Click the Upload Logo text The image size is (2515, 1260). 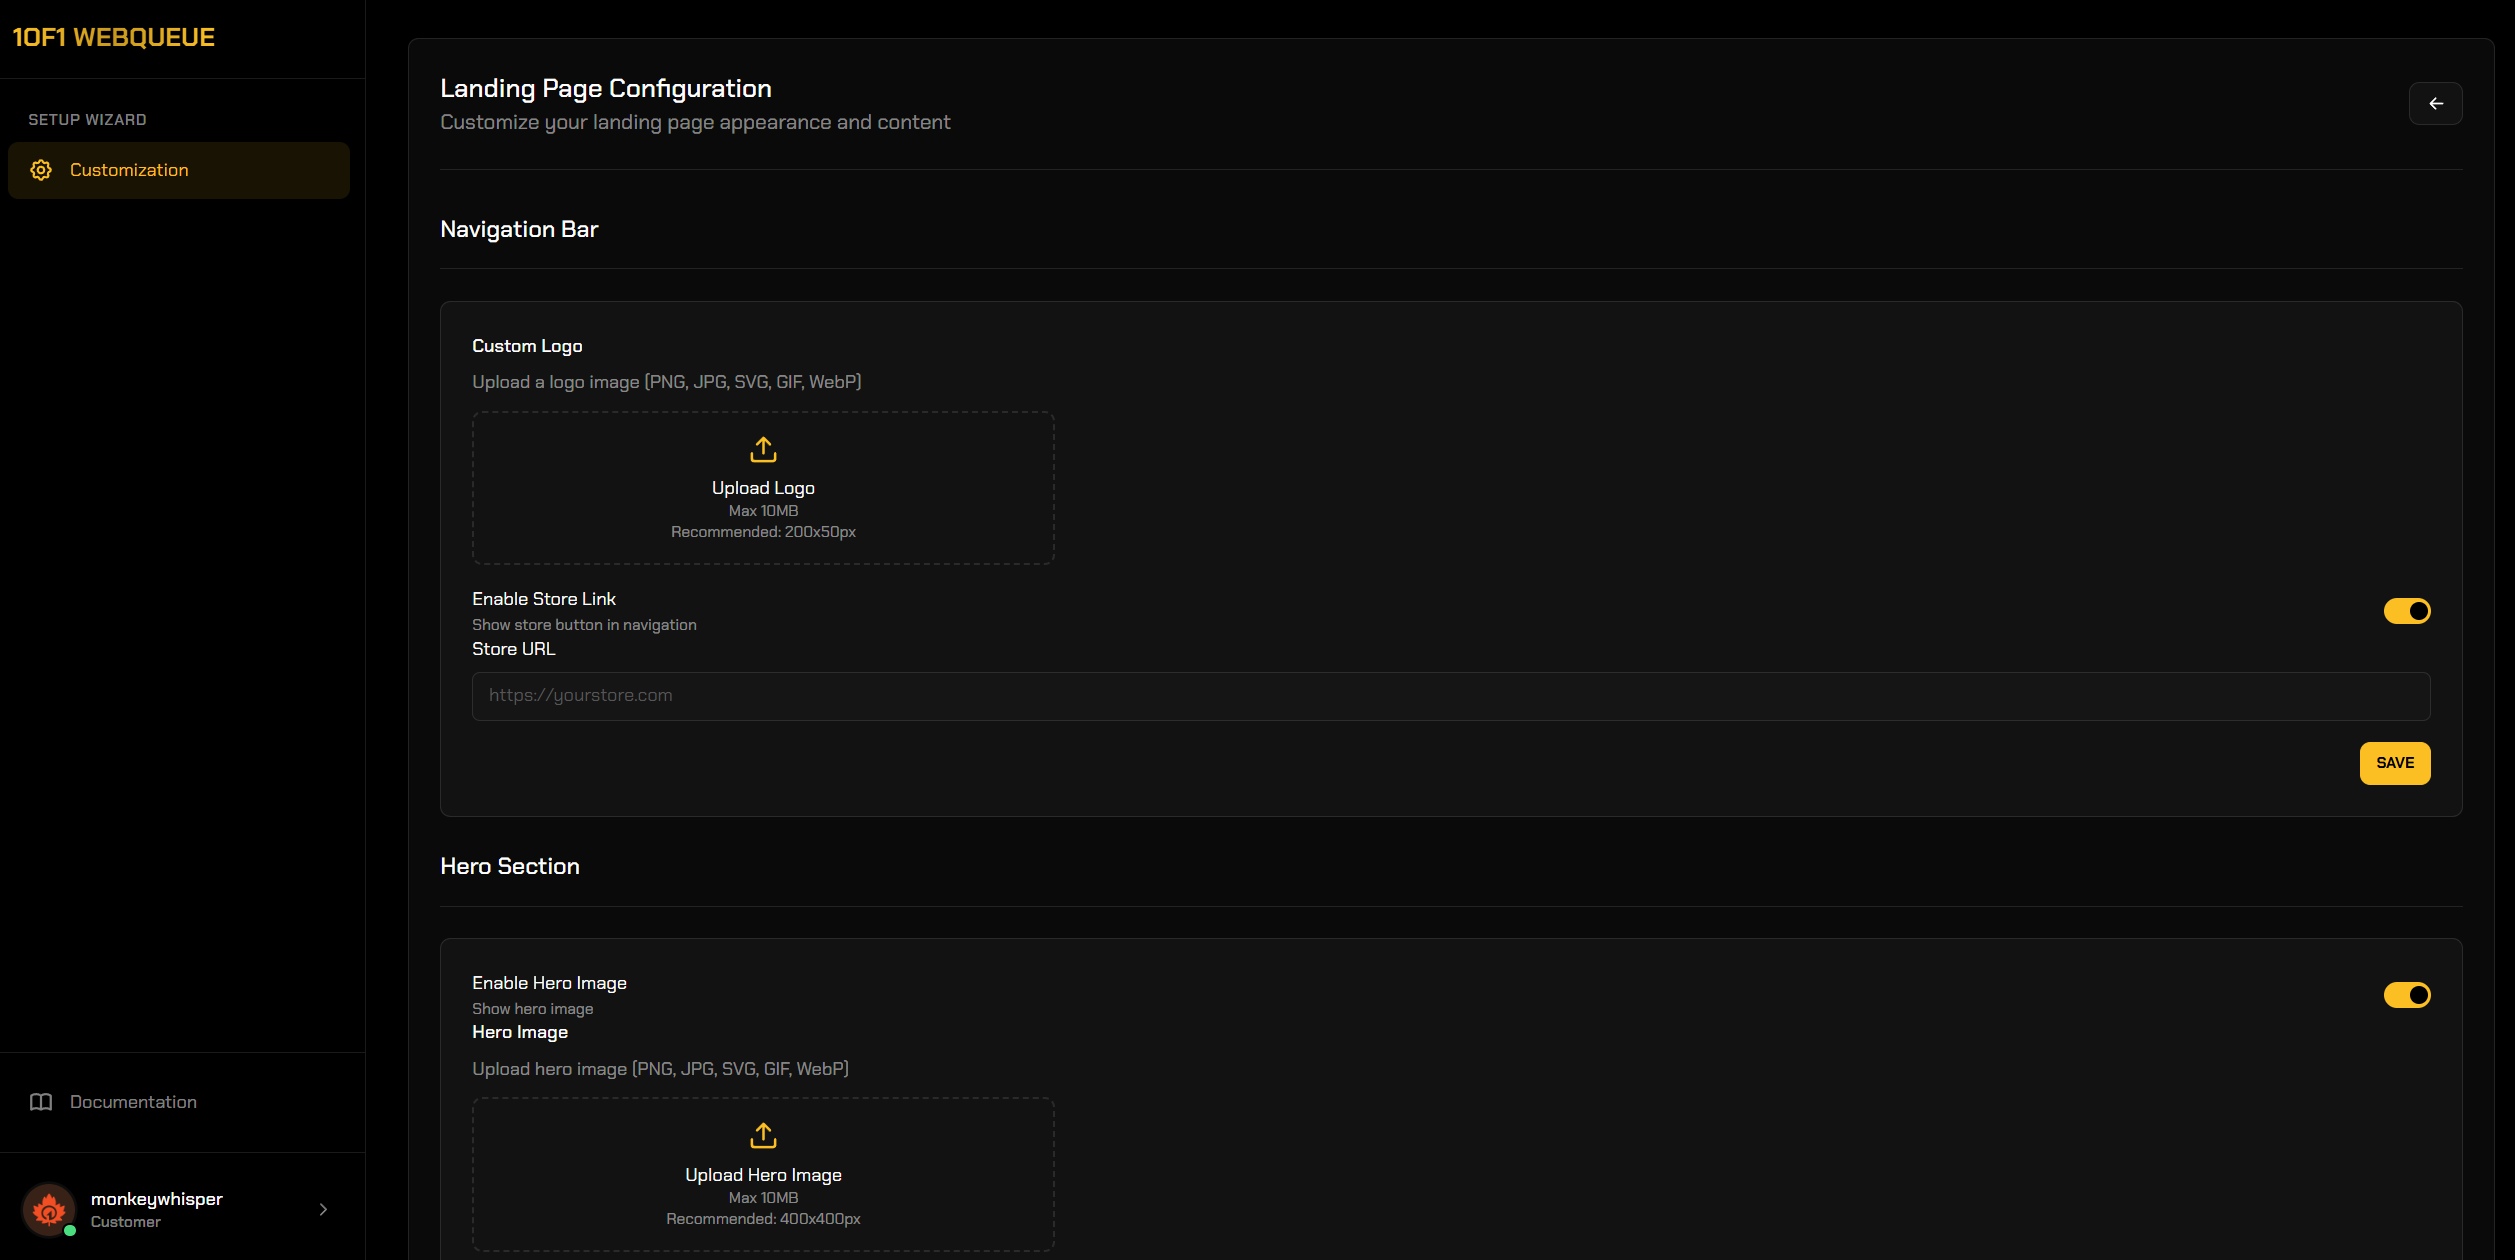[x=763, y=488]
